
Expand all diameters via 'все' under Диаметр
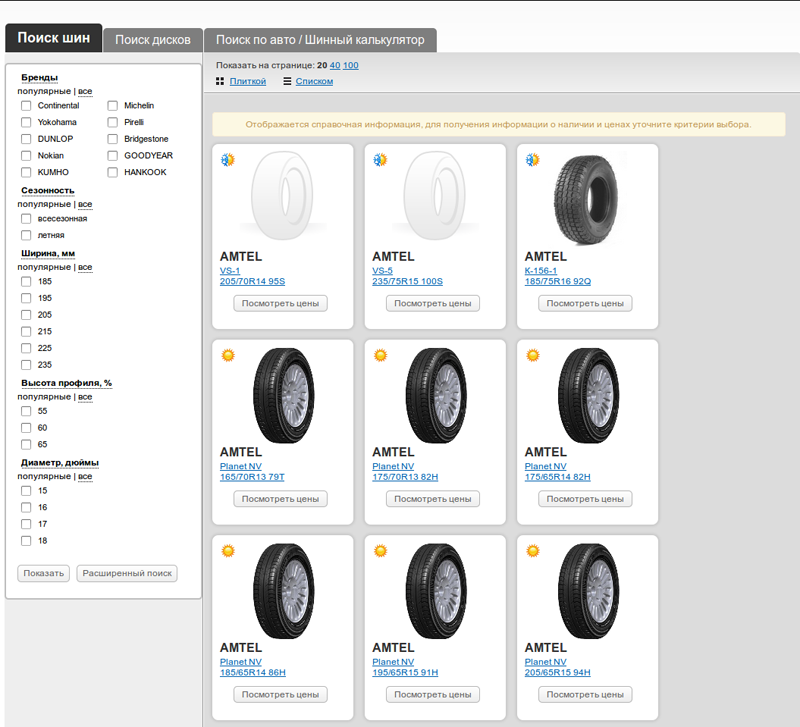(x=85, y=476)
